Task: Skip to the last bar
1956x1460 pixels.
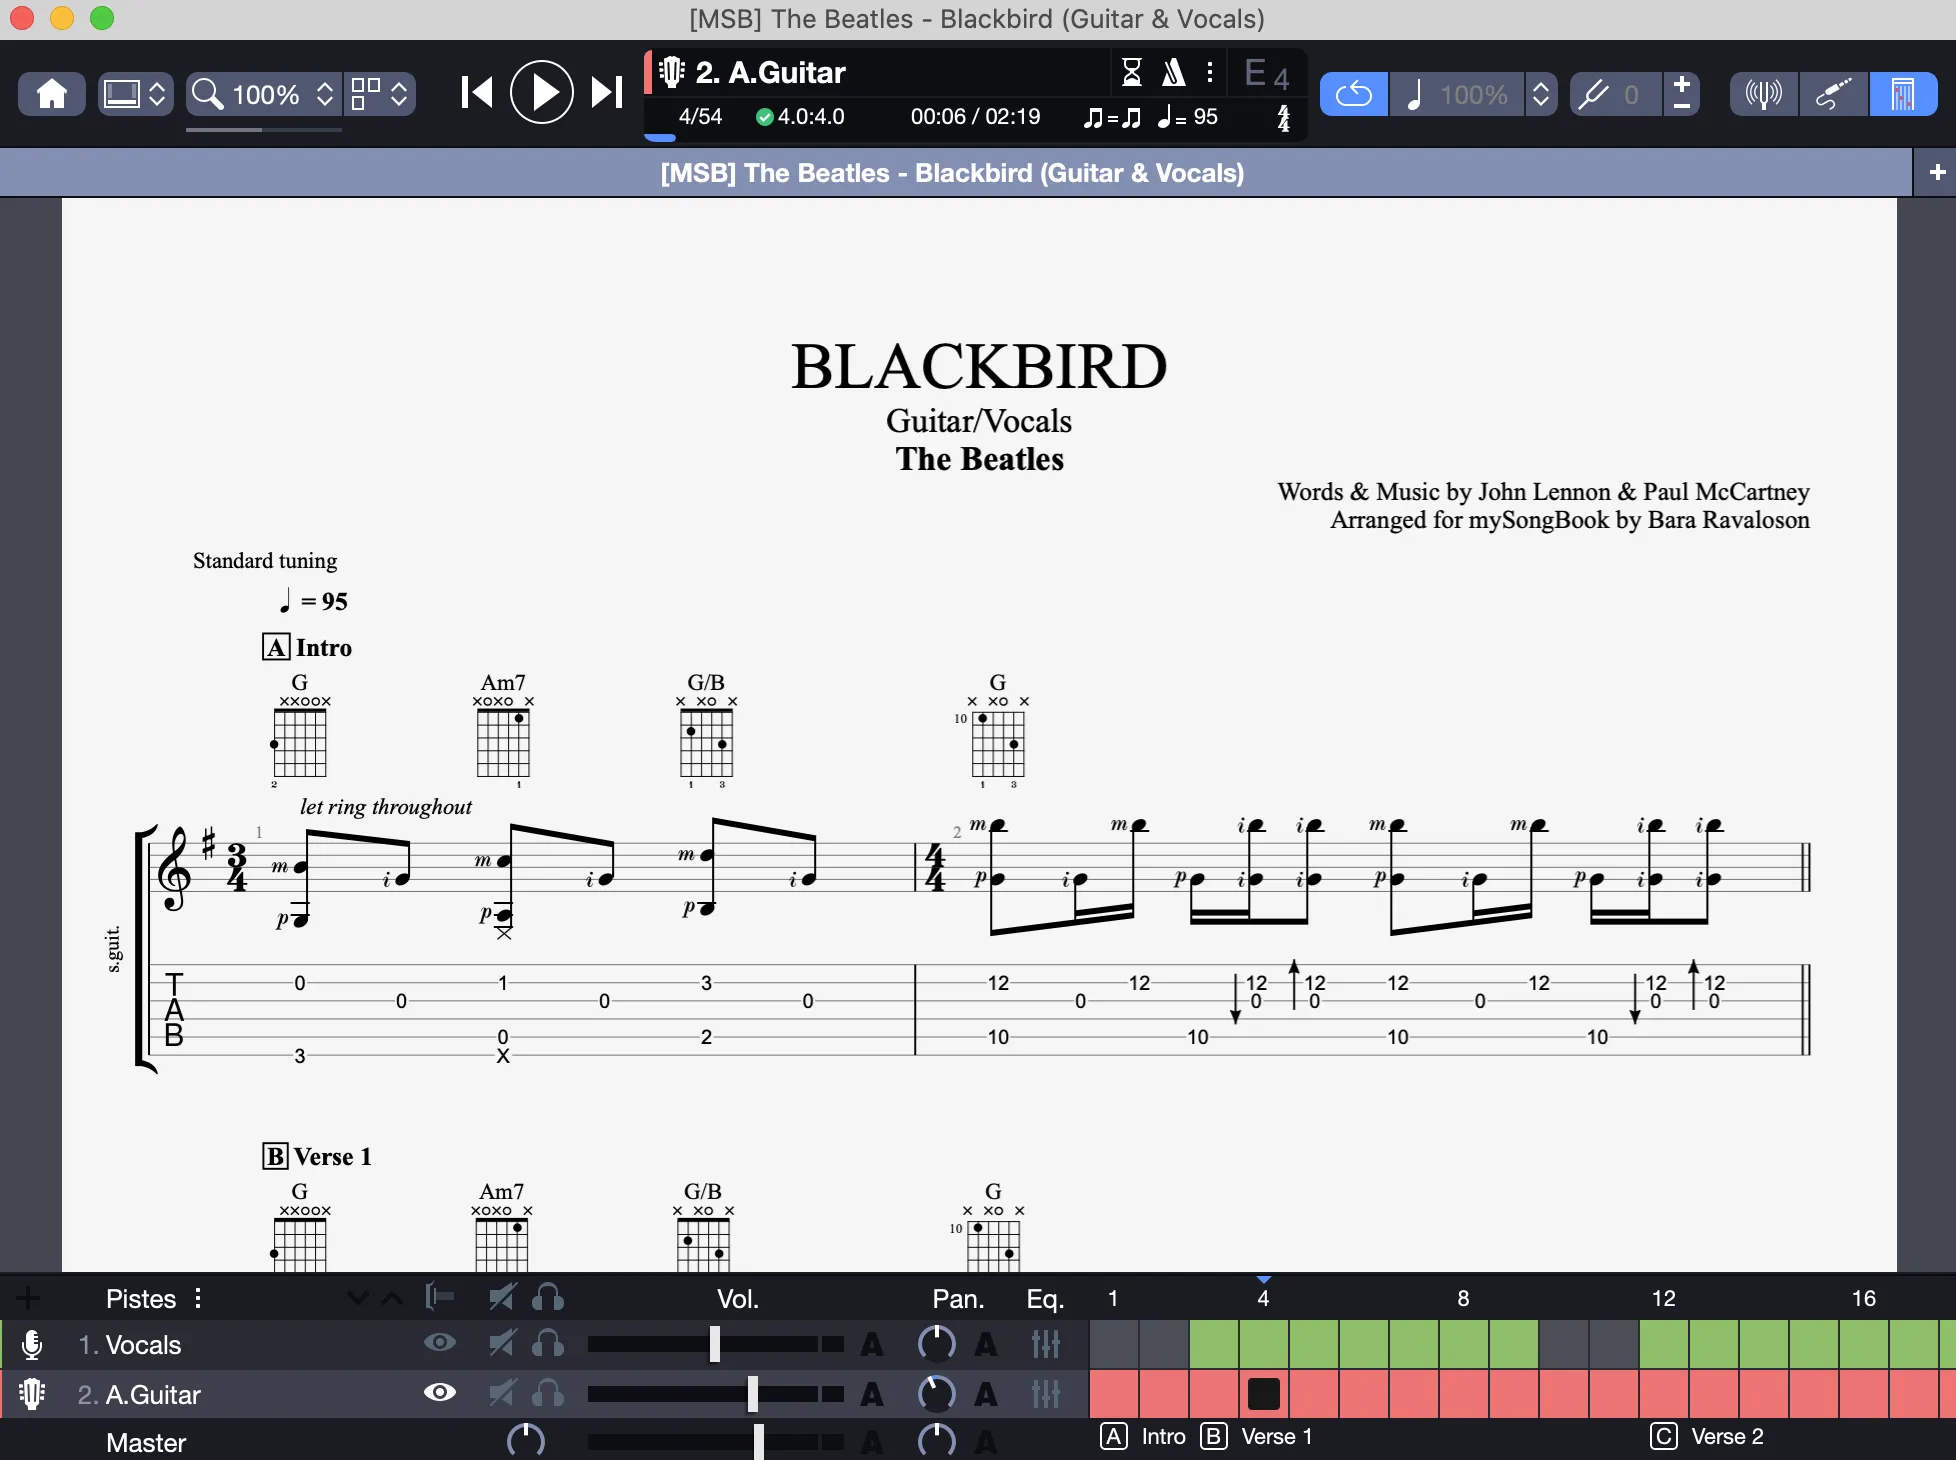Action: [606, 93]
